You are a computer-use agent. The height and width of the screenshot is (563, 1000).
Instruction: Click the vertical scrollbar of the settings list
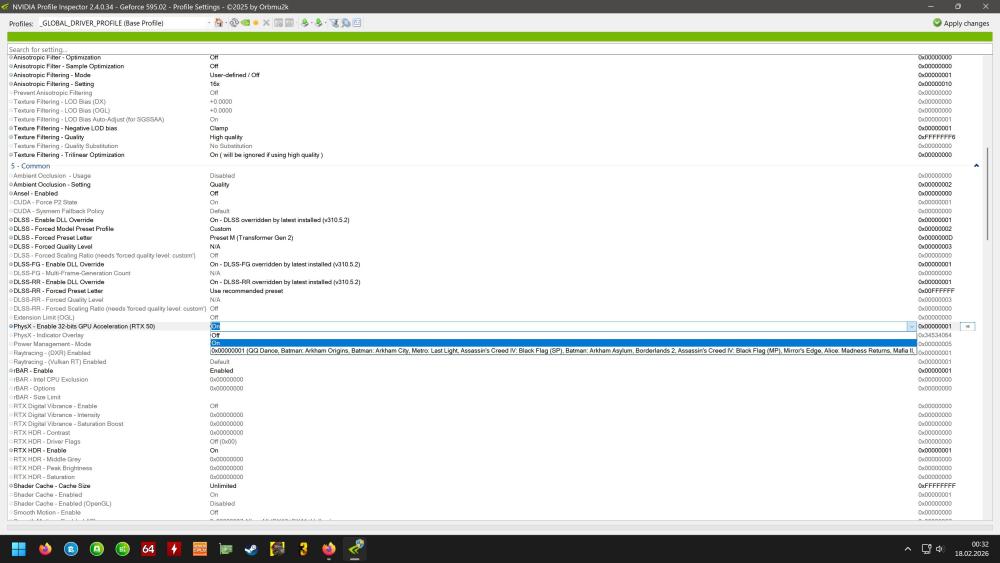click(x=988, y=193)
